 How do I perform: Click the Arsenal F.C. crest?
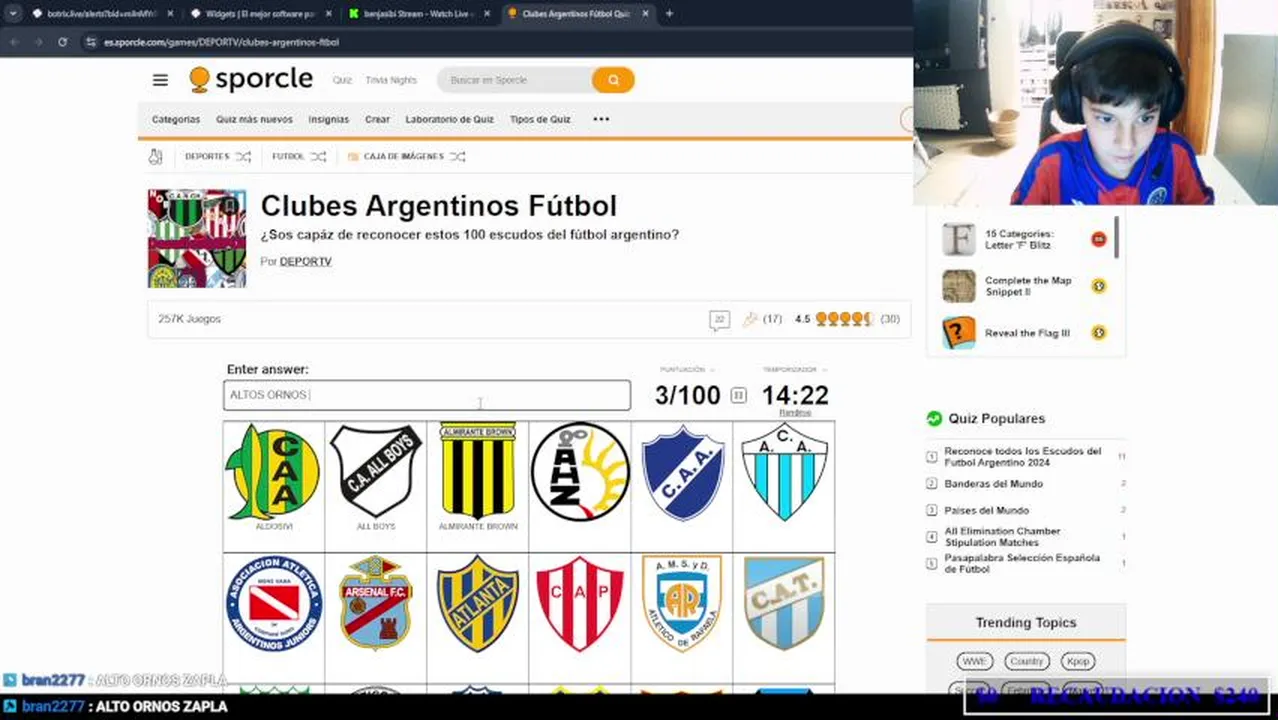pos(376,603)
